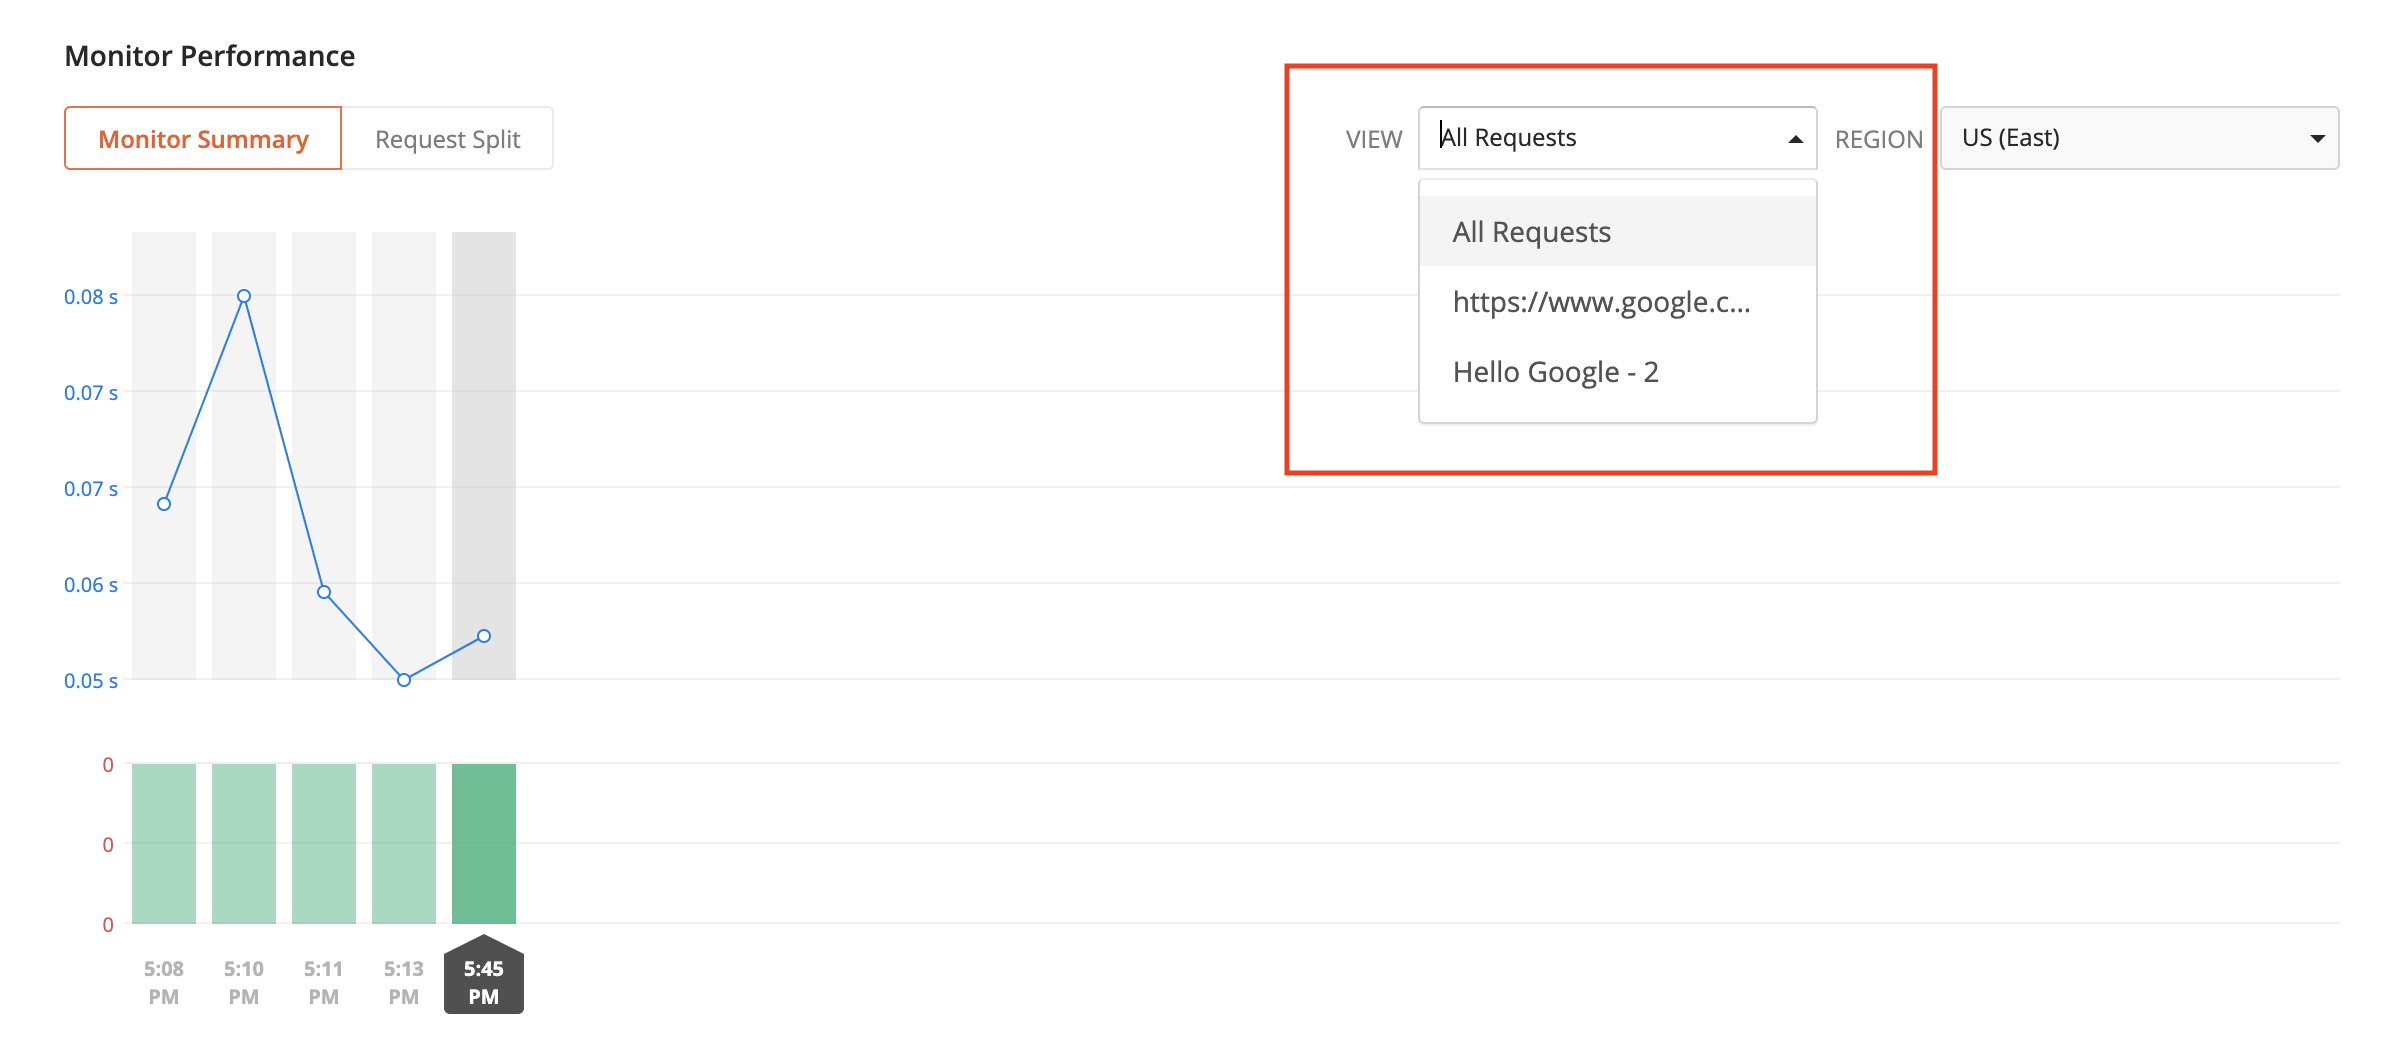Viewport: 2386px width, 1038px height.
Task: Switch to the Request Split tab
Action: [x=447, y=138]
